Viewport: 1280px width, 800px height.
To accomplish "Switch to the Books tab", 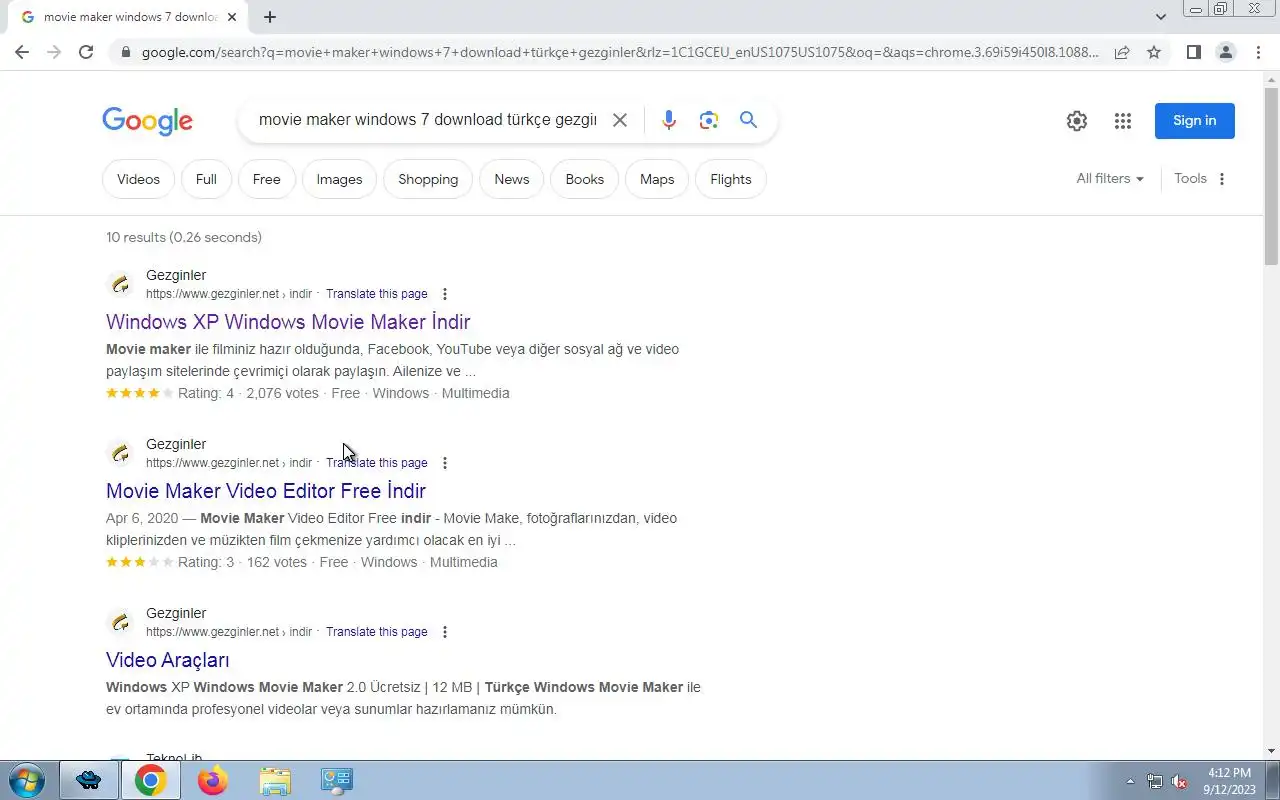I will (584, 180).
